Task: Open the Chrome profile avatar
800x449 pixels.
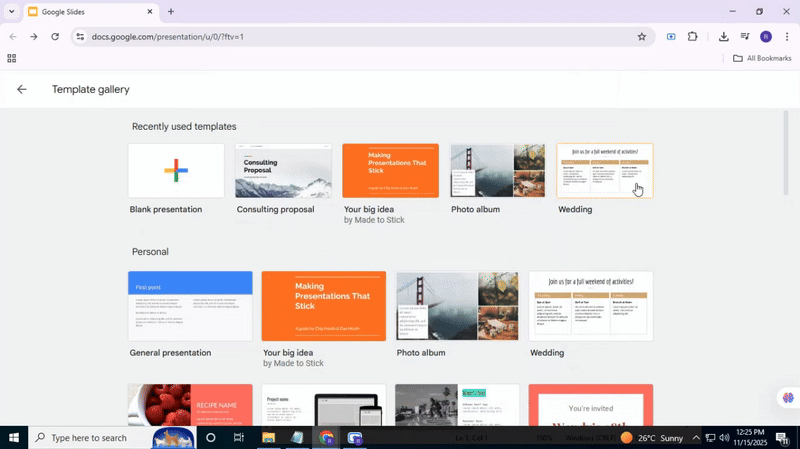Action: pos(765,37)
